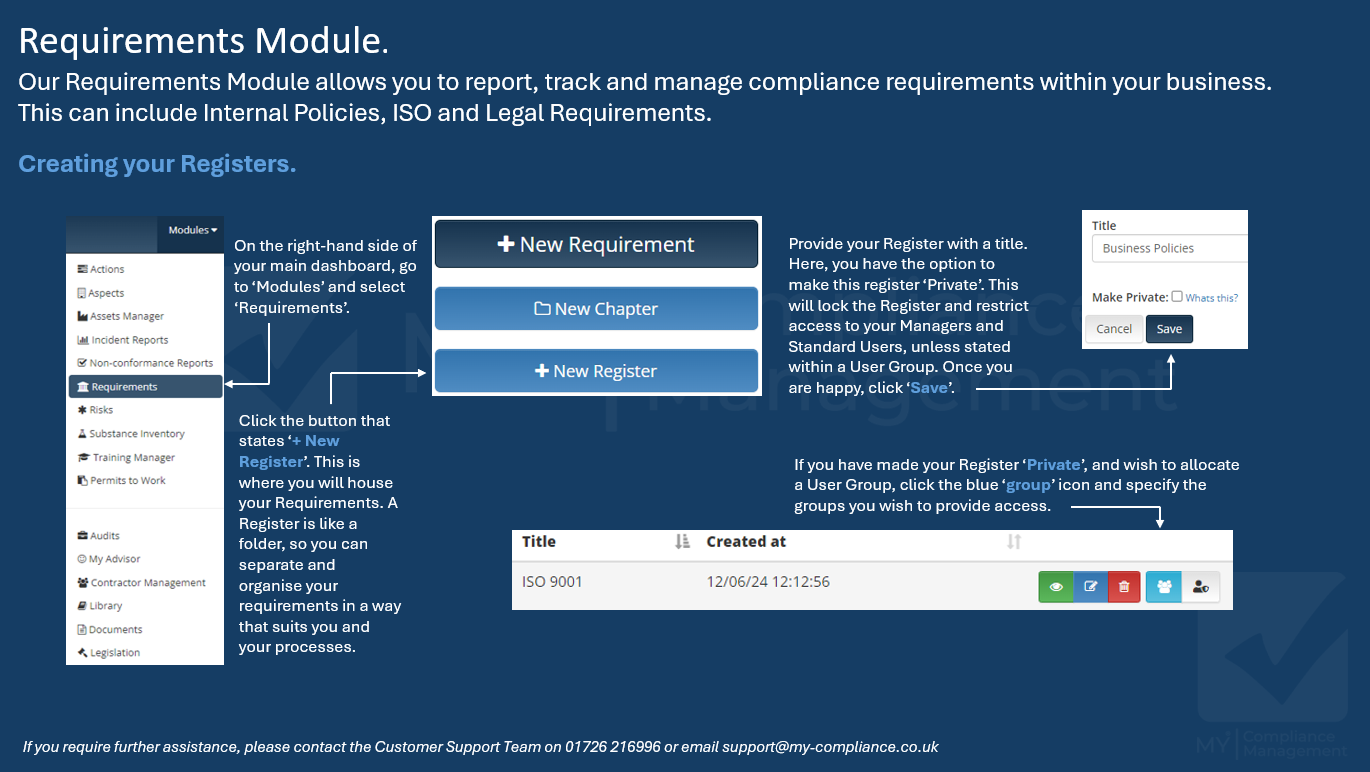The image size is (1370, 772).
Task: Select the ISO 9001 register row
Action: [x=552, y=582]
